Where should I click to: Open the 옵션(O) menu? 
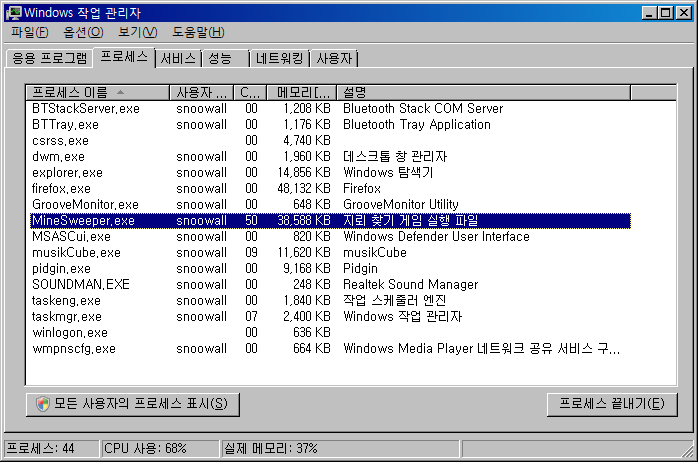pos(83,32)
